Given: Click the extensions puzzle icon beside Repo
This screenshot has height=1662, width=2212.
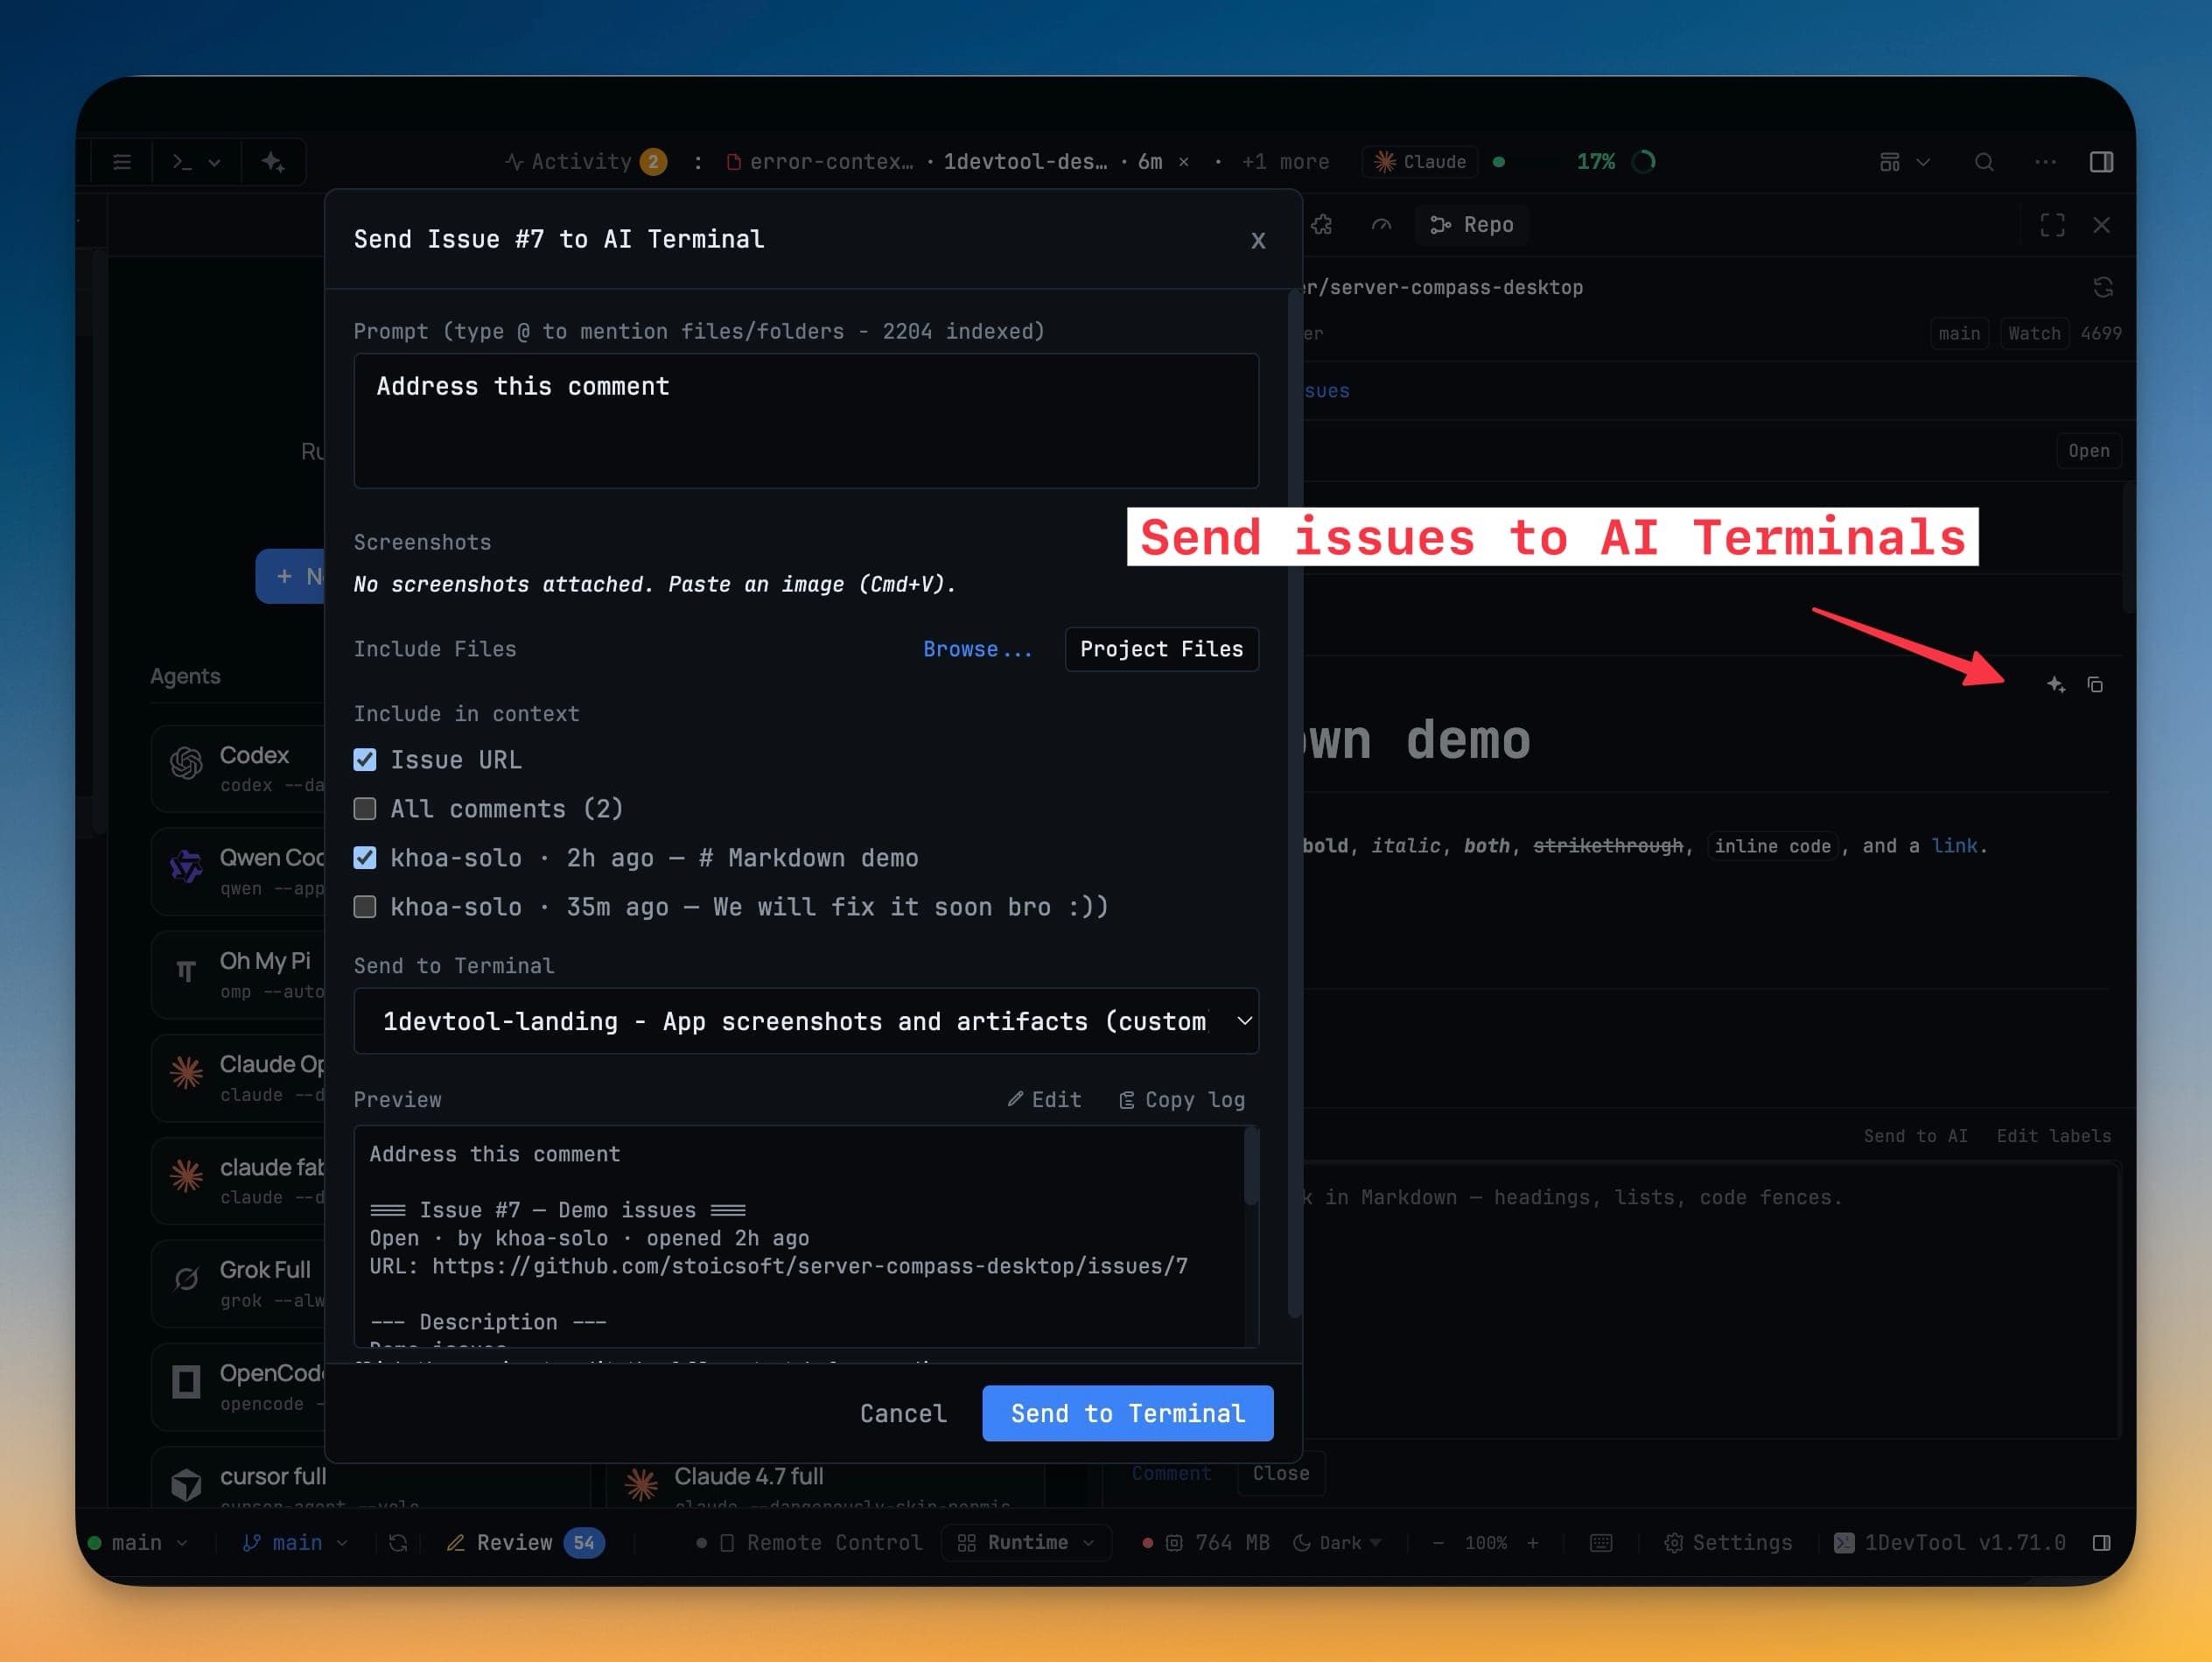Looking at the screenshot, I should [1322, 225].
